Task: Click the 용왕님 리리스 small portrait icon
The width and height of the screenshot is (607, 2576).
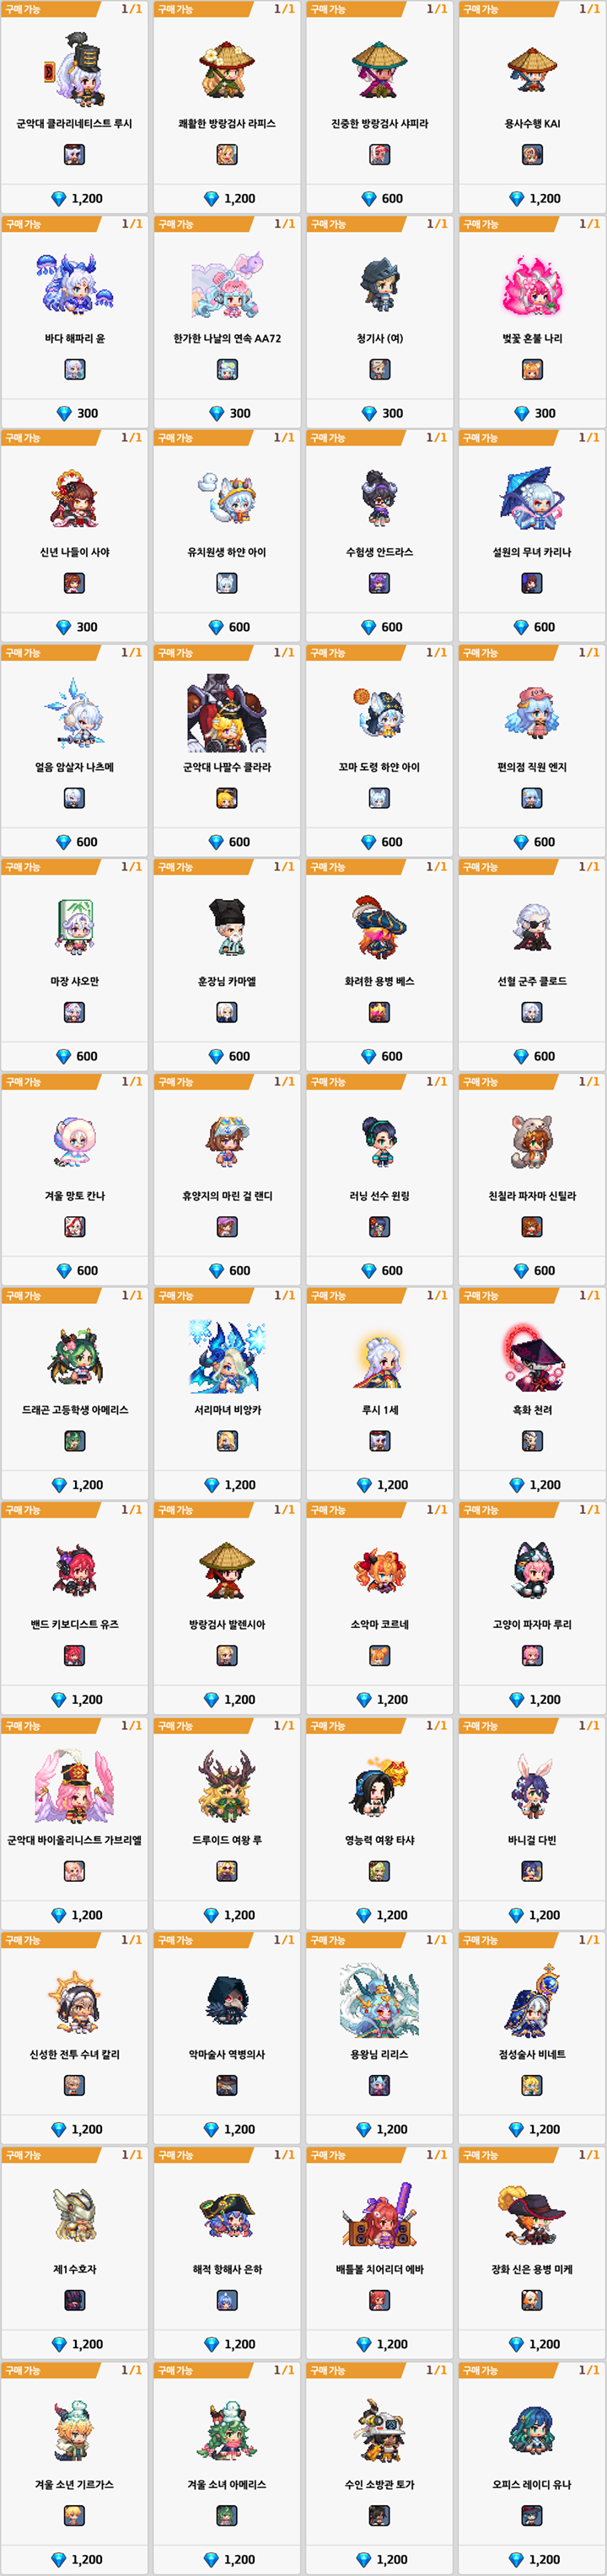Action: [x=379, y=2085]
